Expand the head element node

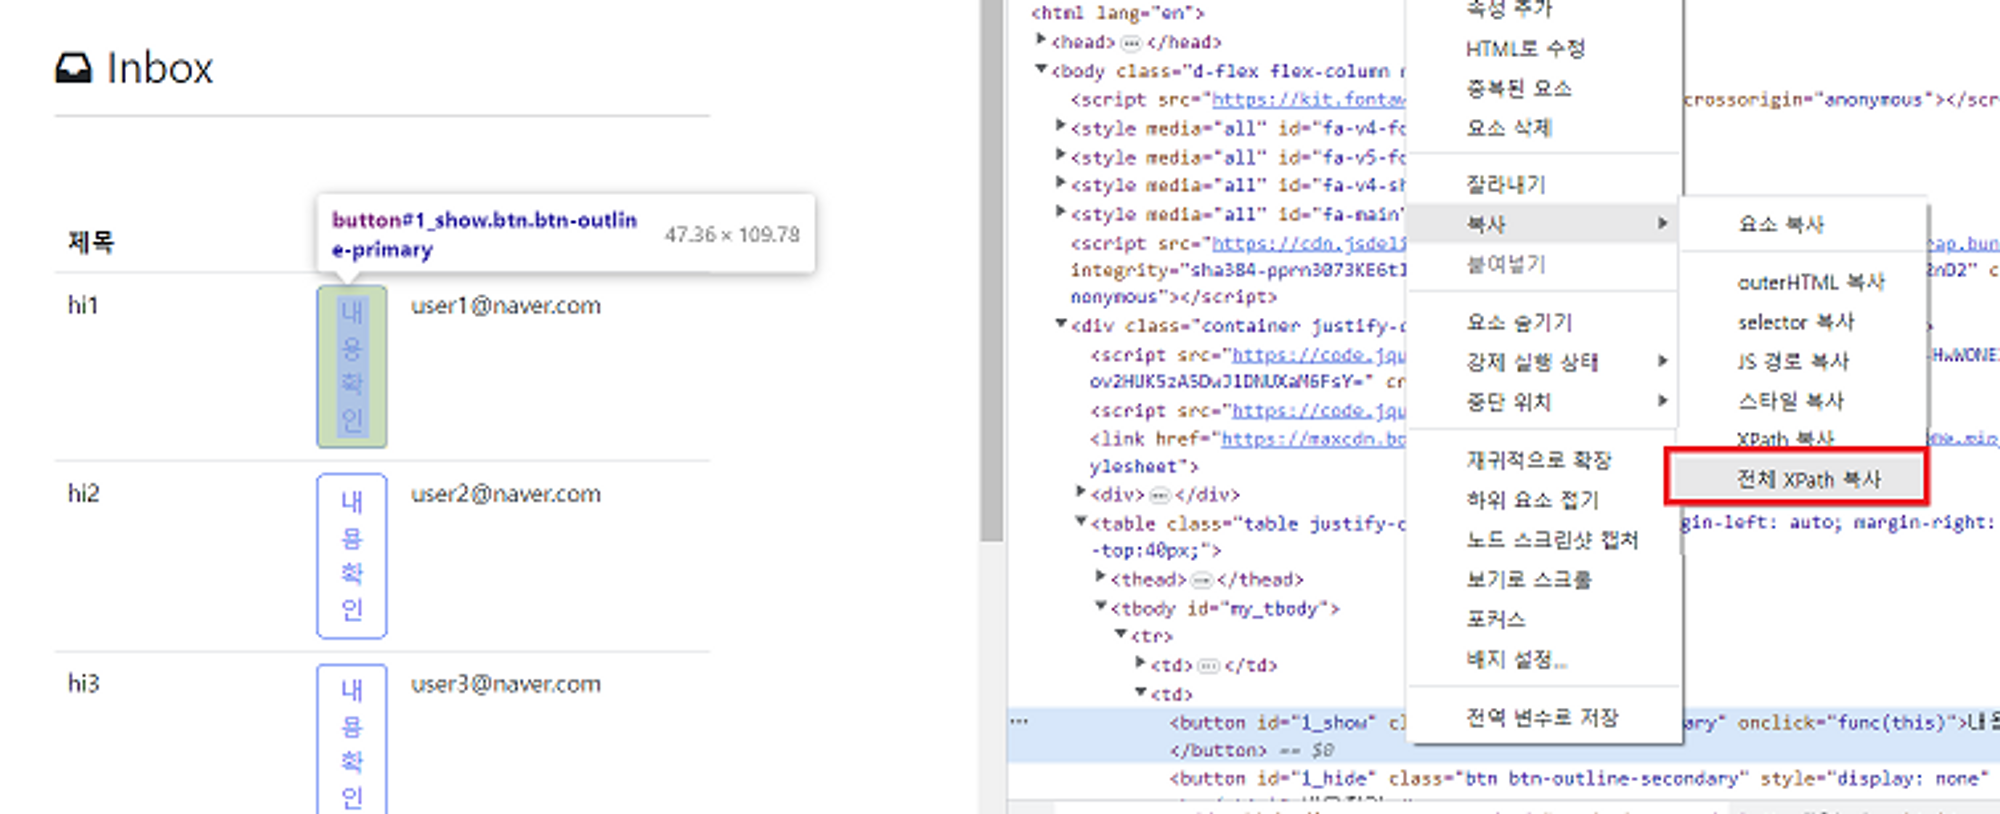coord(1041,40)
